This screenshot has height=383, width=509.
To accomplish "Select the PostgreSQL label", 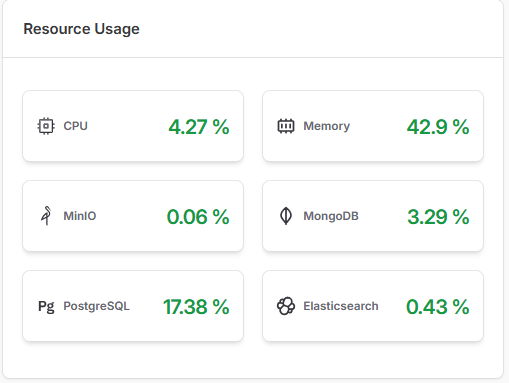I will coord(96,306).
